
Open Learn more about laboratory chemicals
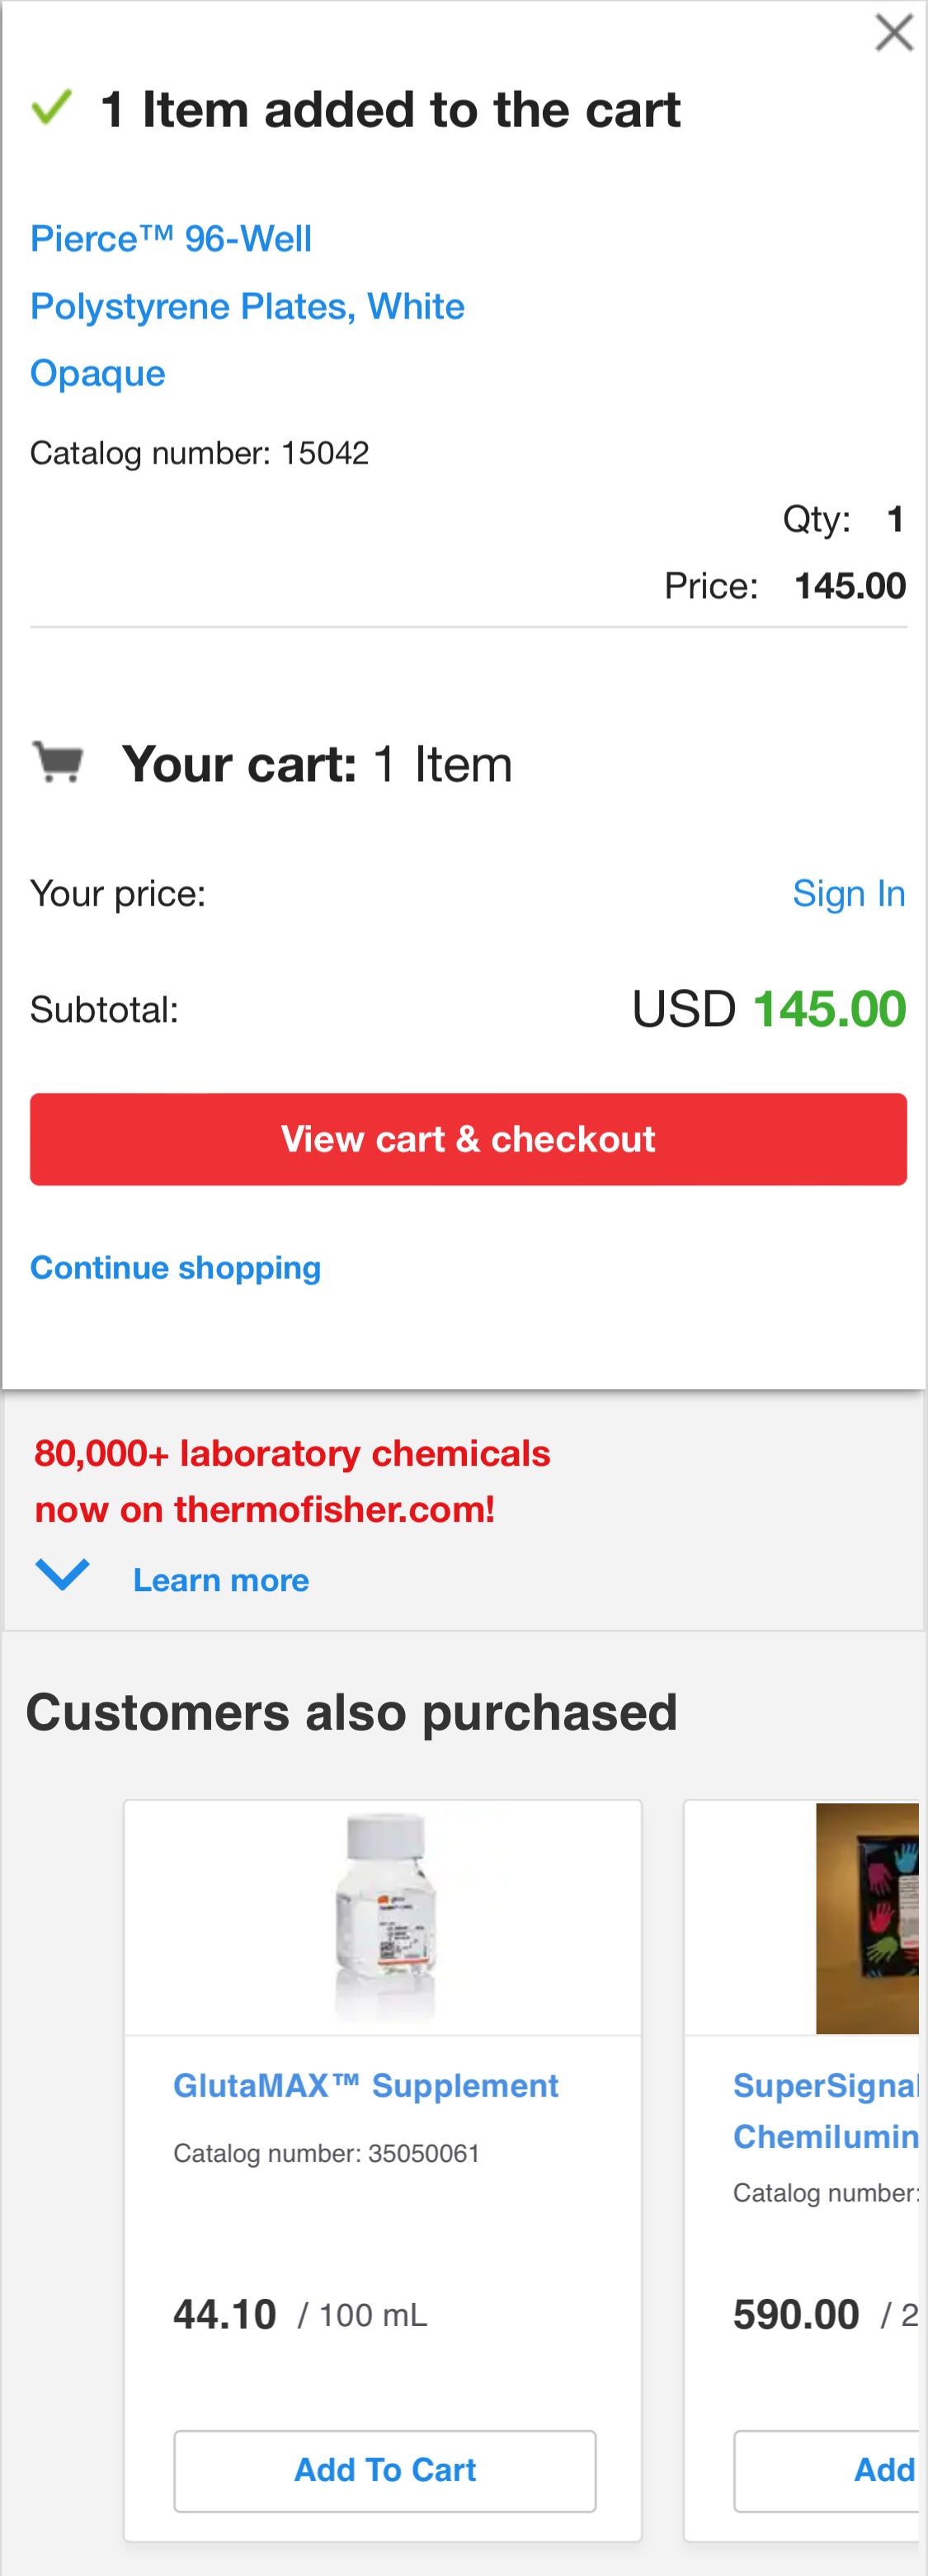(221, 1580)
